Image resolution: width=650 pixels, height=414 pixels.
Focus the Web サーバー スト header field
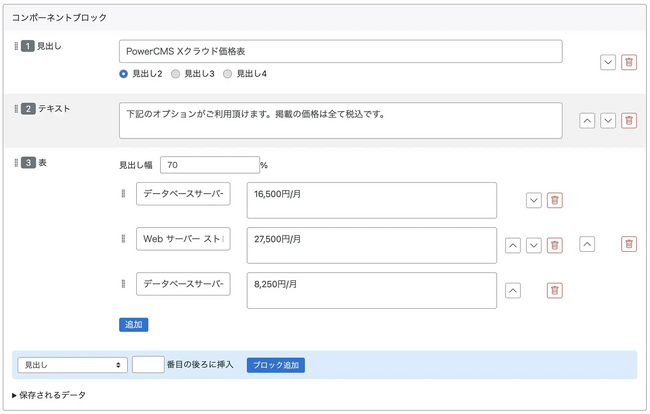(x=183, y=239)
